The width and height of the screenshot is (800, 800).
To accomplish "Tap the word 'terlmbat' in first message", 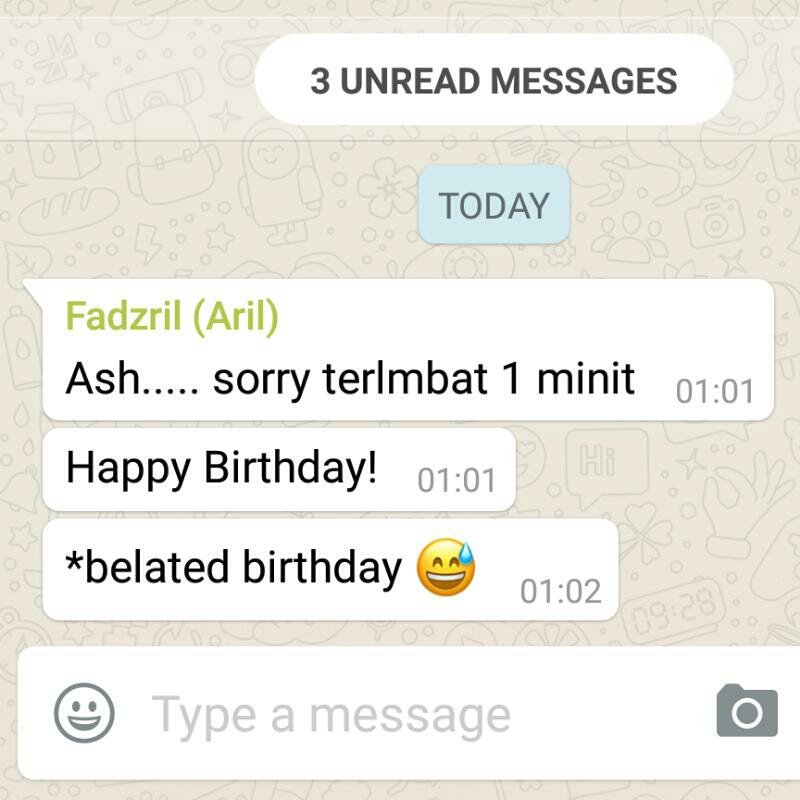I will pyautogui.click(x=405, y=379).
